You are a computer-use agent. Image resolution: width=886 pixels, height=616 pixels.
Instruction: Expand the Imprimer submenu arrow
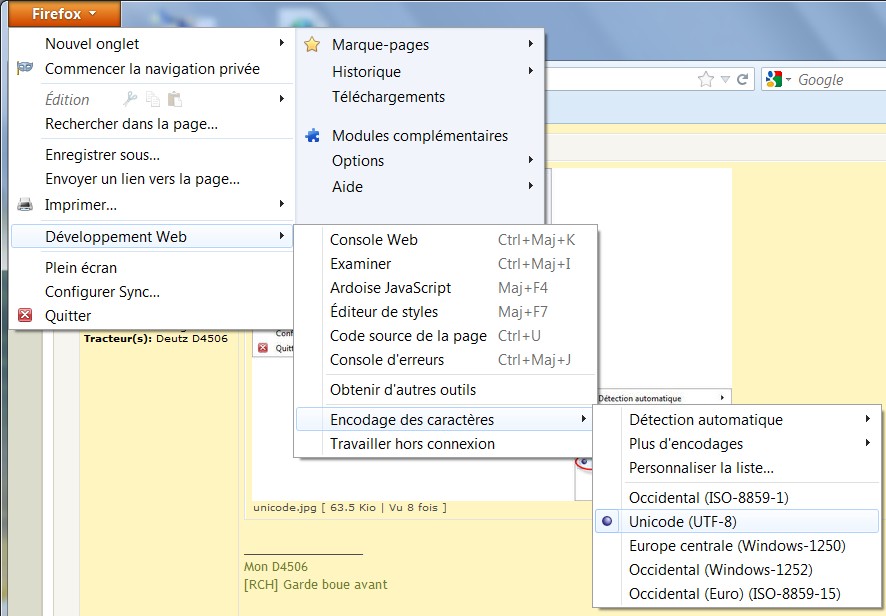(x=281, y=203)
